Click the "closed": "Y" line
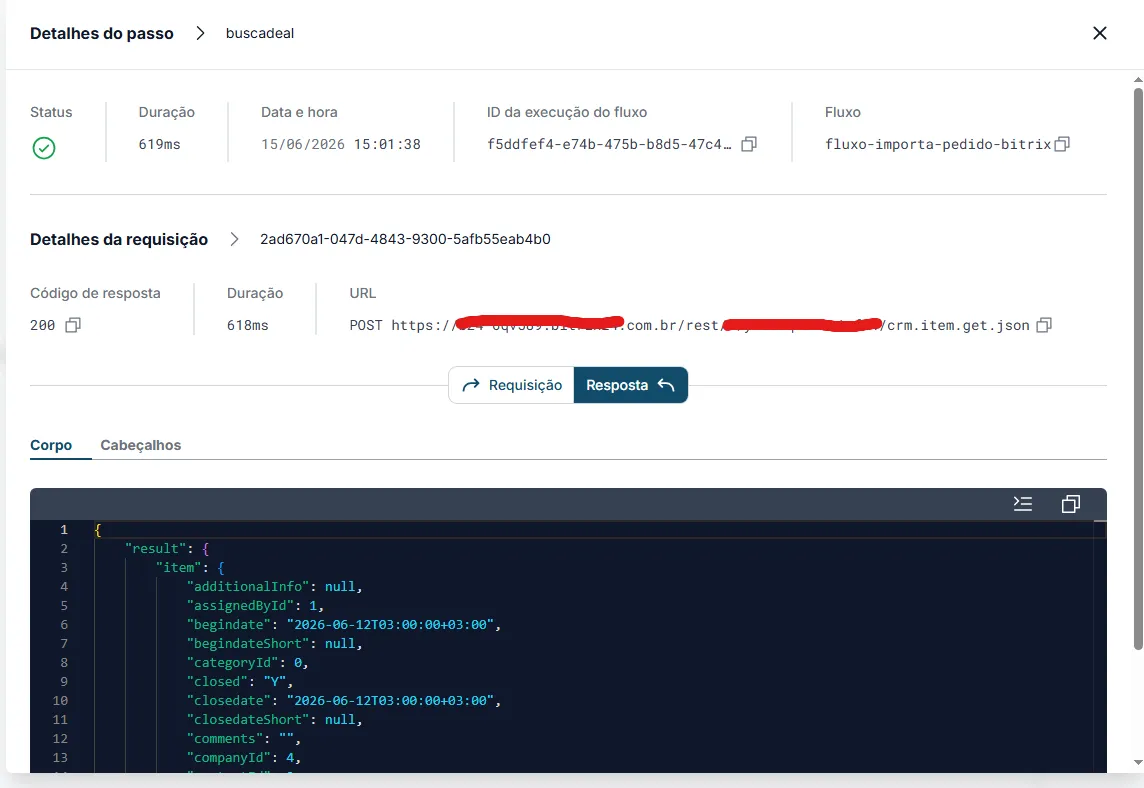The height and width of the screenshot is (788, 1144). click(x=240, y=681)
